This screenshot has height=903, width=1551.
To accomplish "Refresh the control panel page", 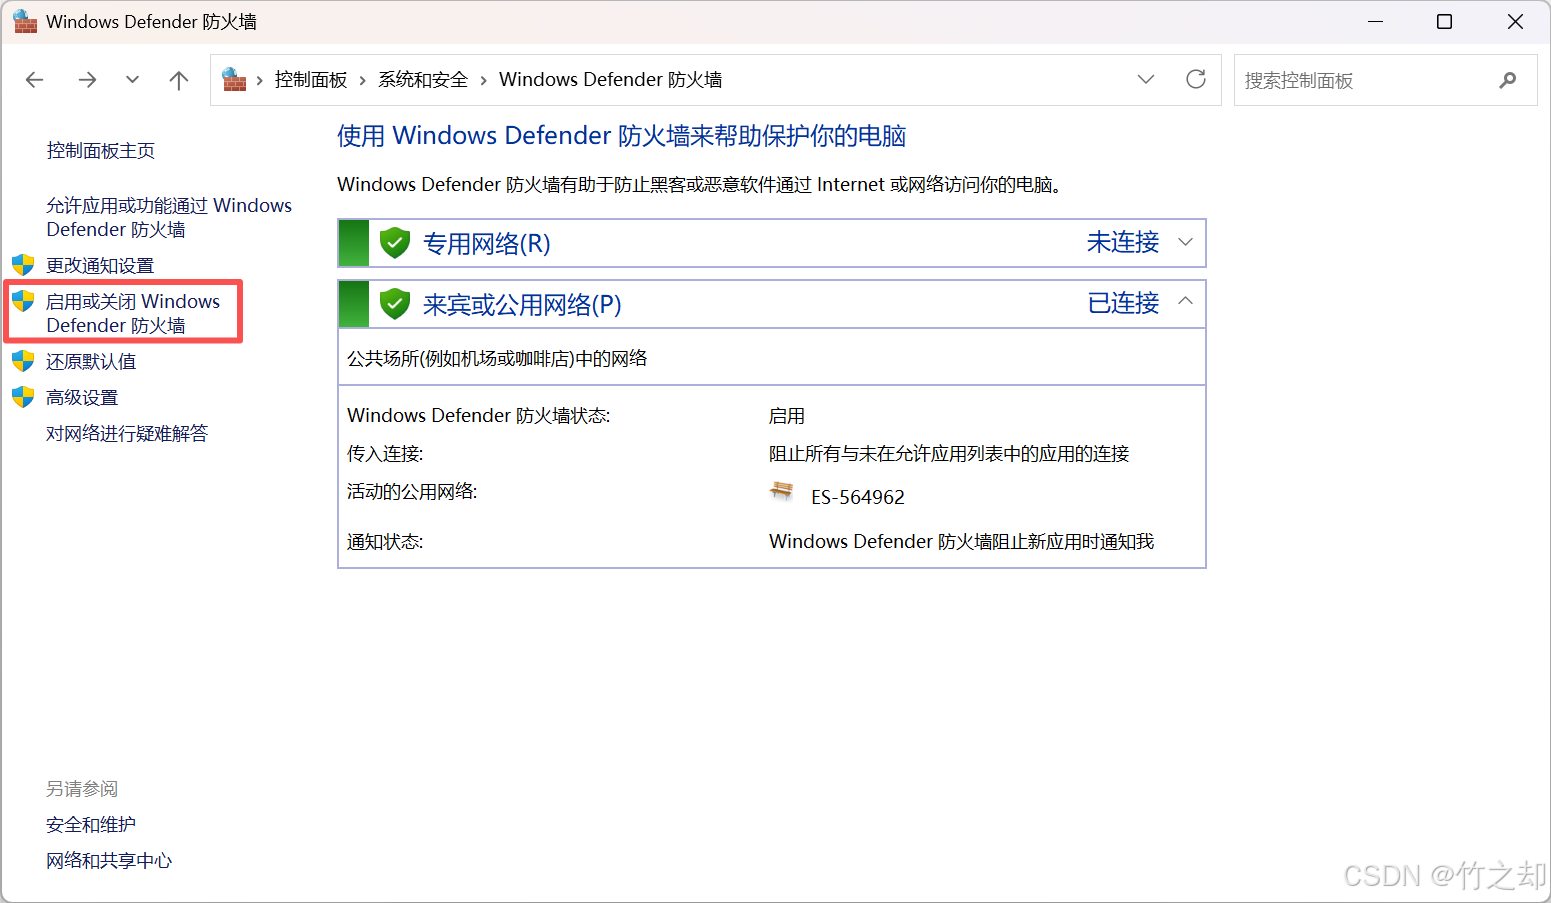I will [x=1196, y=79].
